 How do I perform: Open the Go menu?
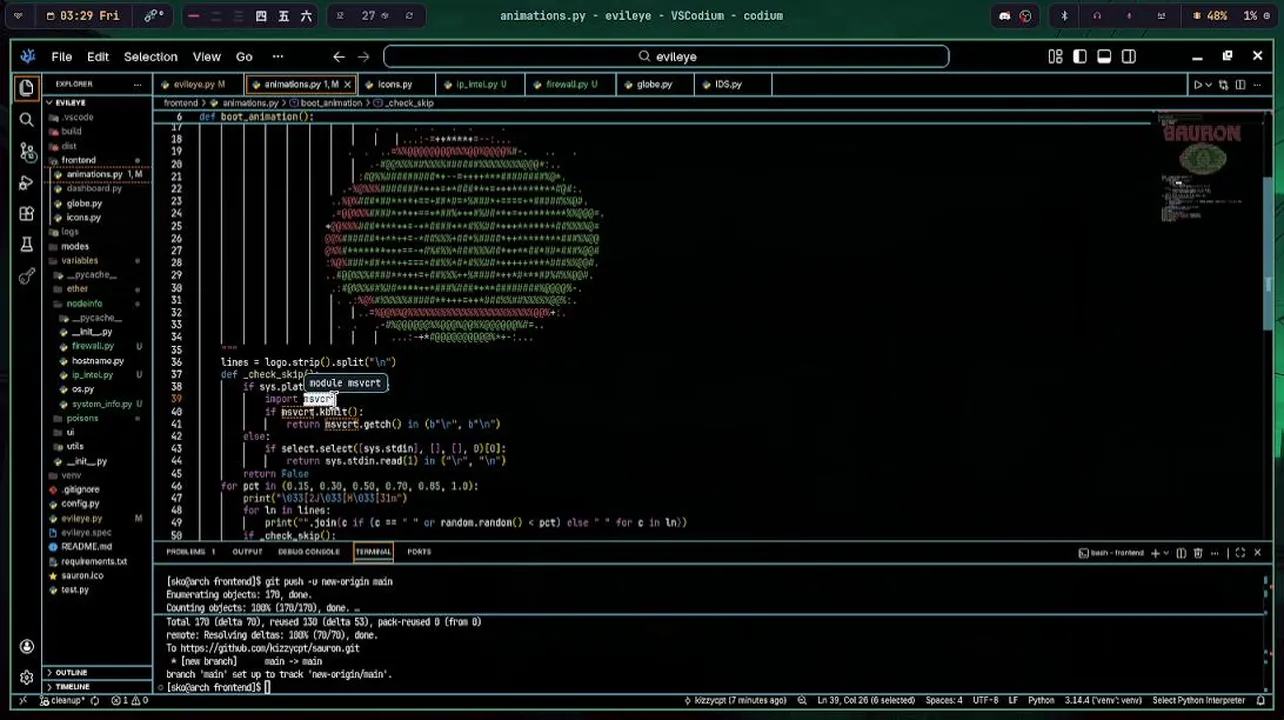click(x=244, y=57)
